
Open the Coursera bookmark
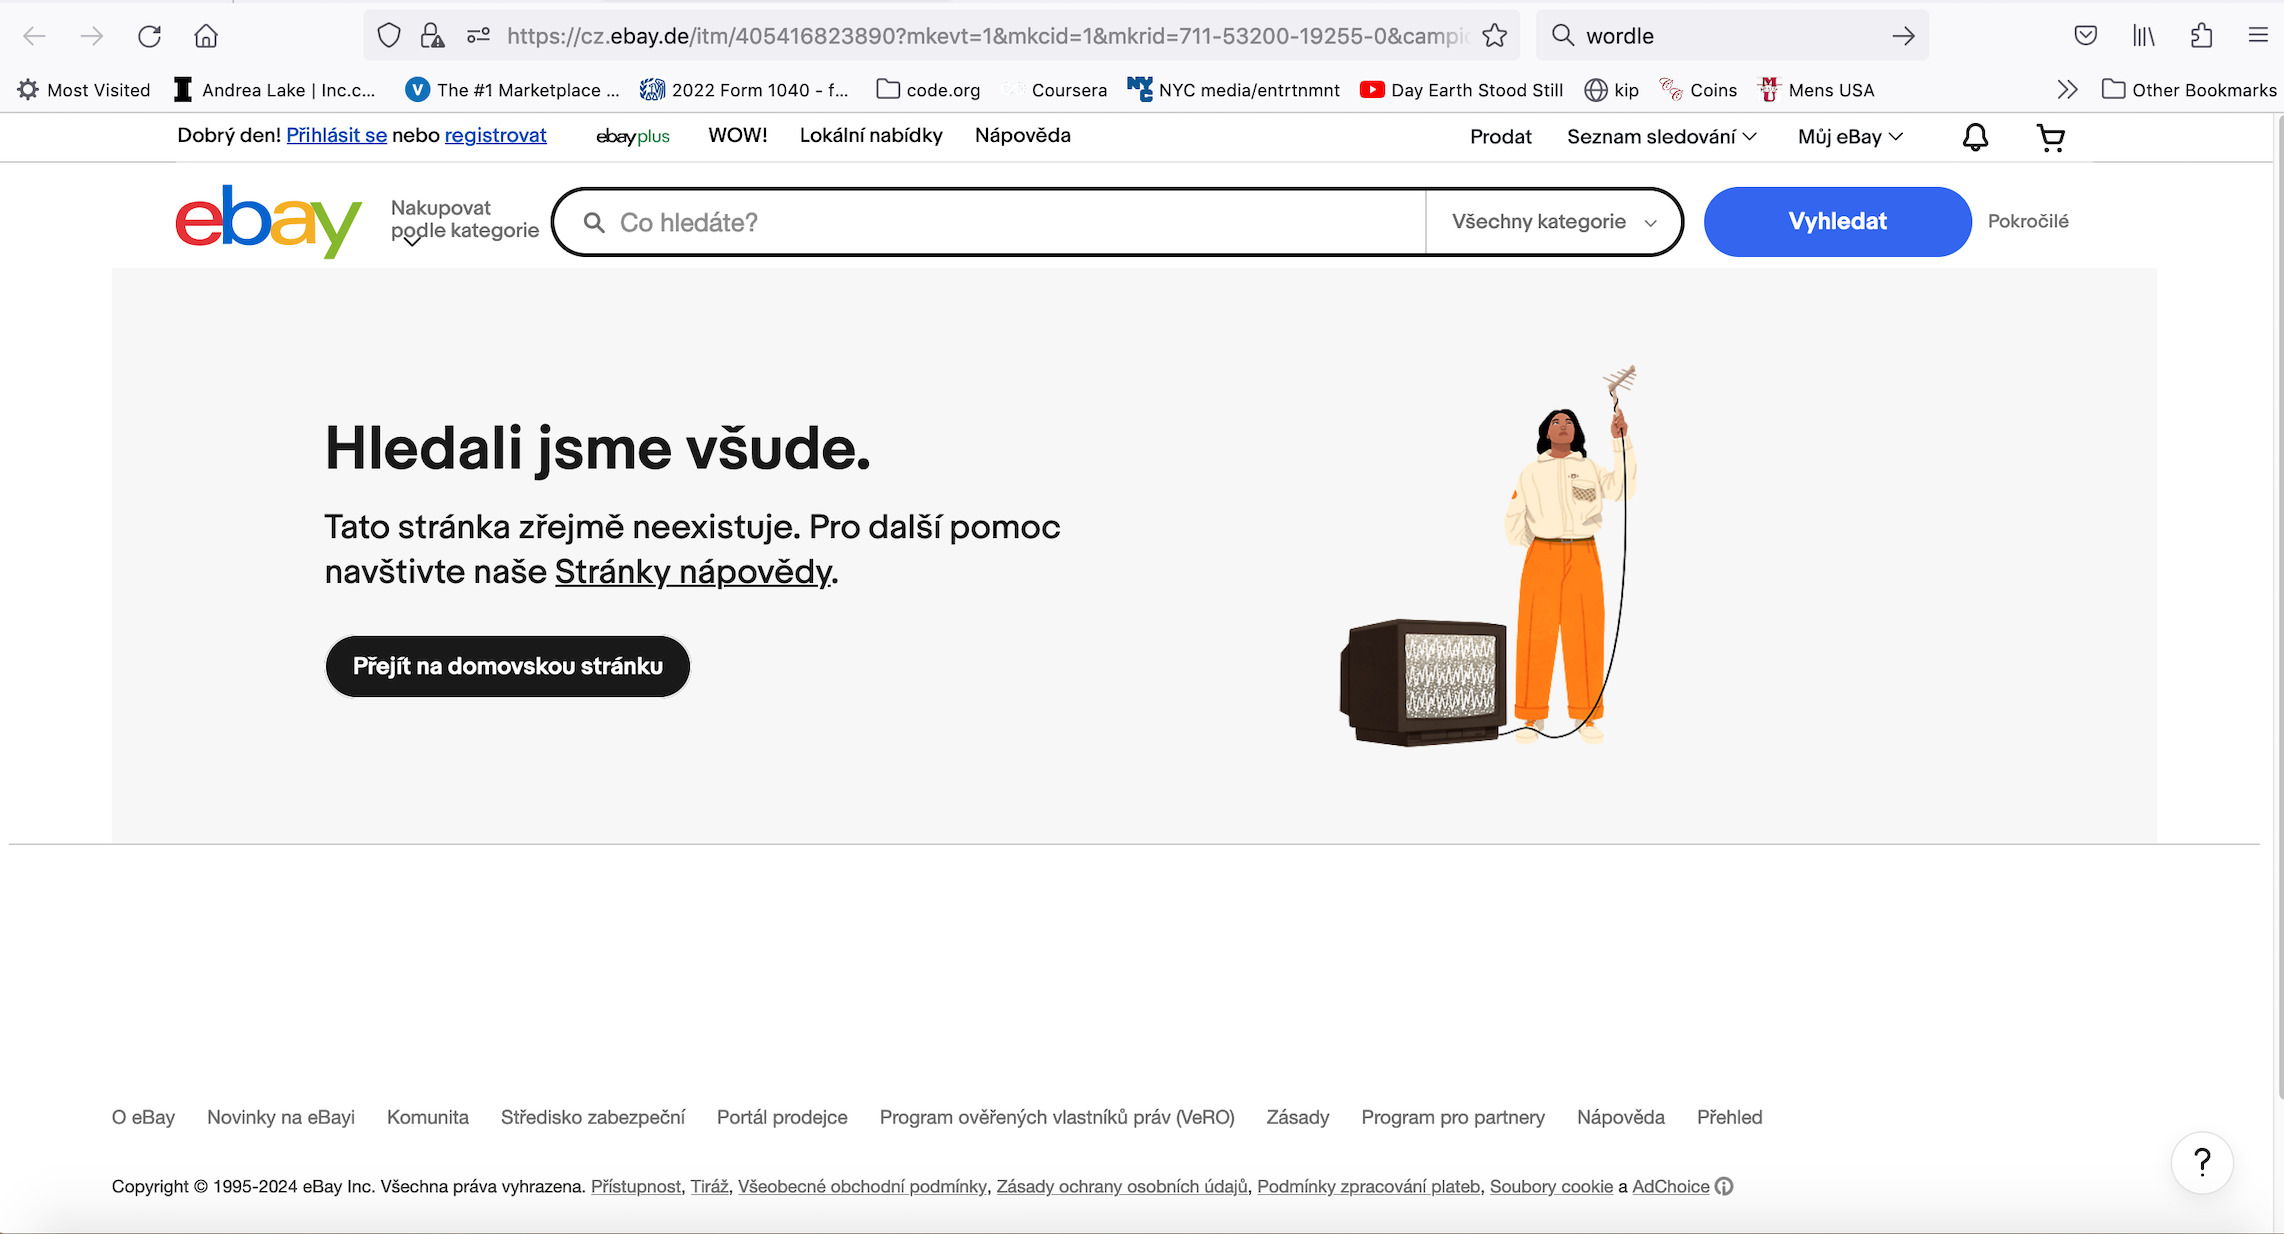click(x=1054, y=90)
